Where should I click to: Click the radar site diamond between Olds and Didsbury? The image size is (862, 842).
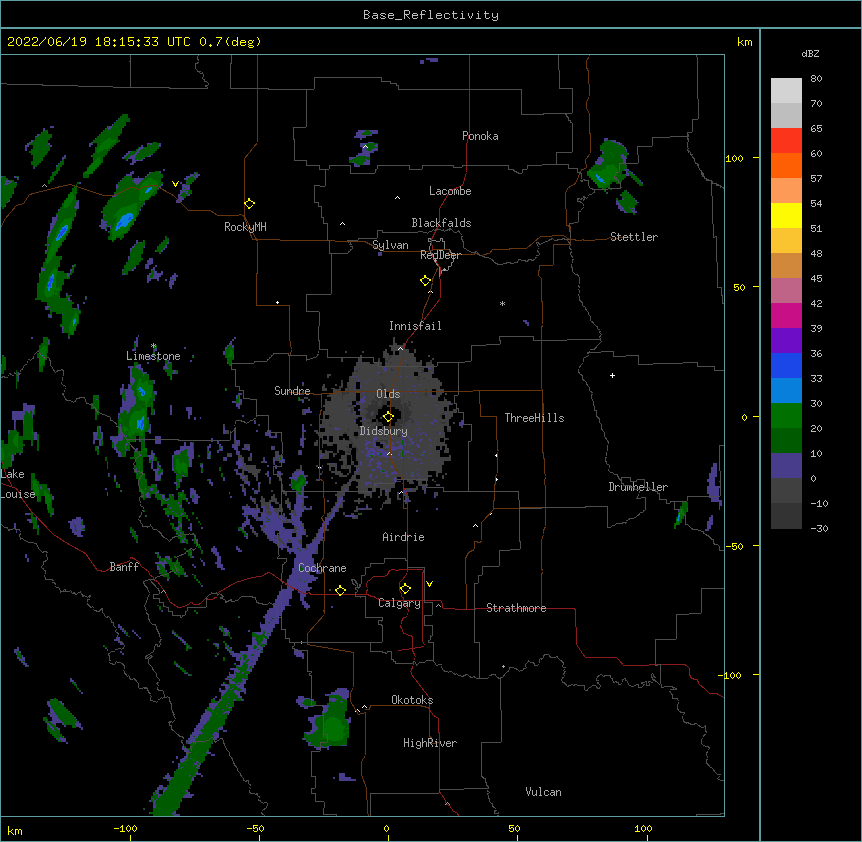pos(388,417)
